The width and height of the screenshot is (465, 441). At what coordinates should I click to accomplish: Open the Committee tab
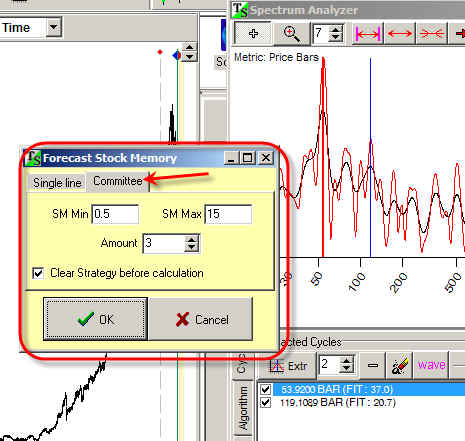pos(118,181)
